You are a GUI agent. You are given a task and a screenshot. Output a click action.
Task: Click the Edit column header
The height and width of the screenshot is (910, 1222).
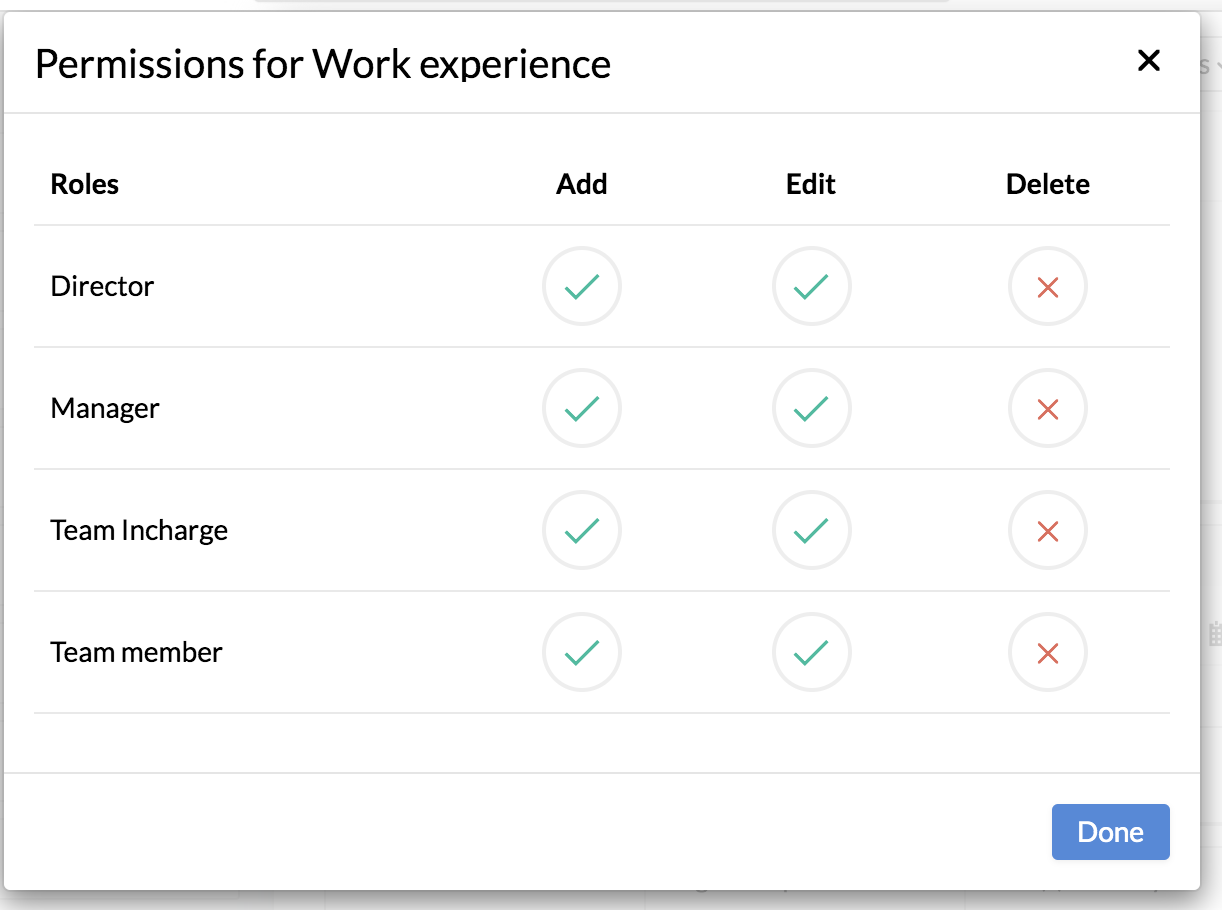(x=811, y=185)
